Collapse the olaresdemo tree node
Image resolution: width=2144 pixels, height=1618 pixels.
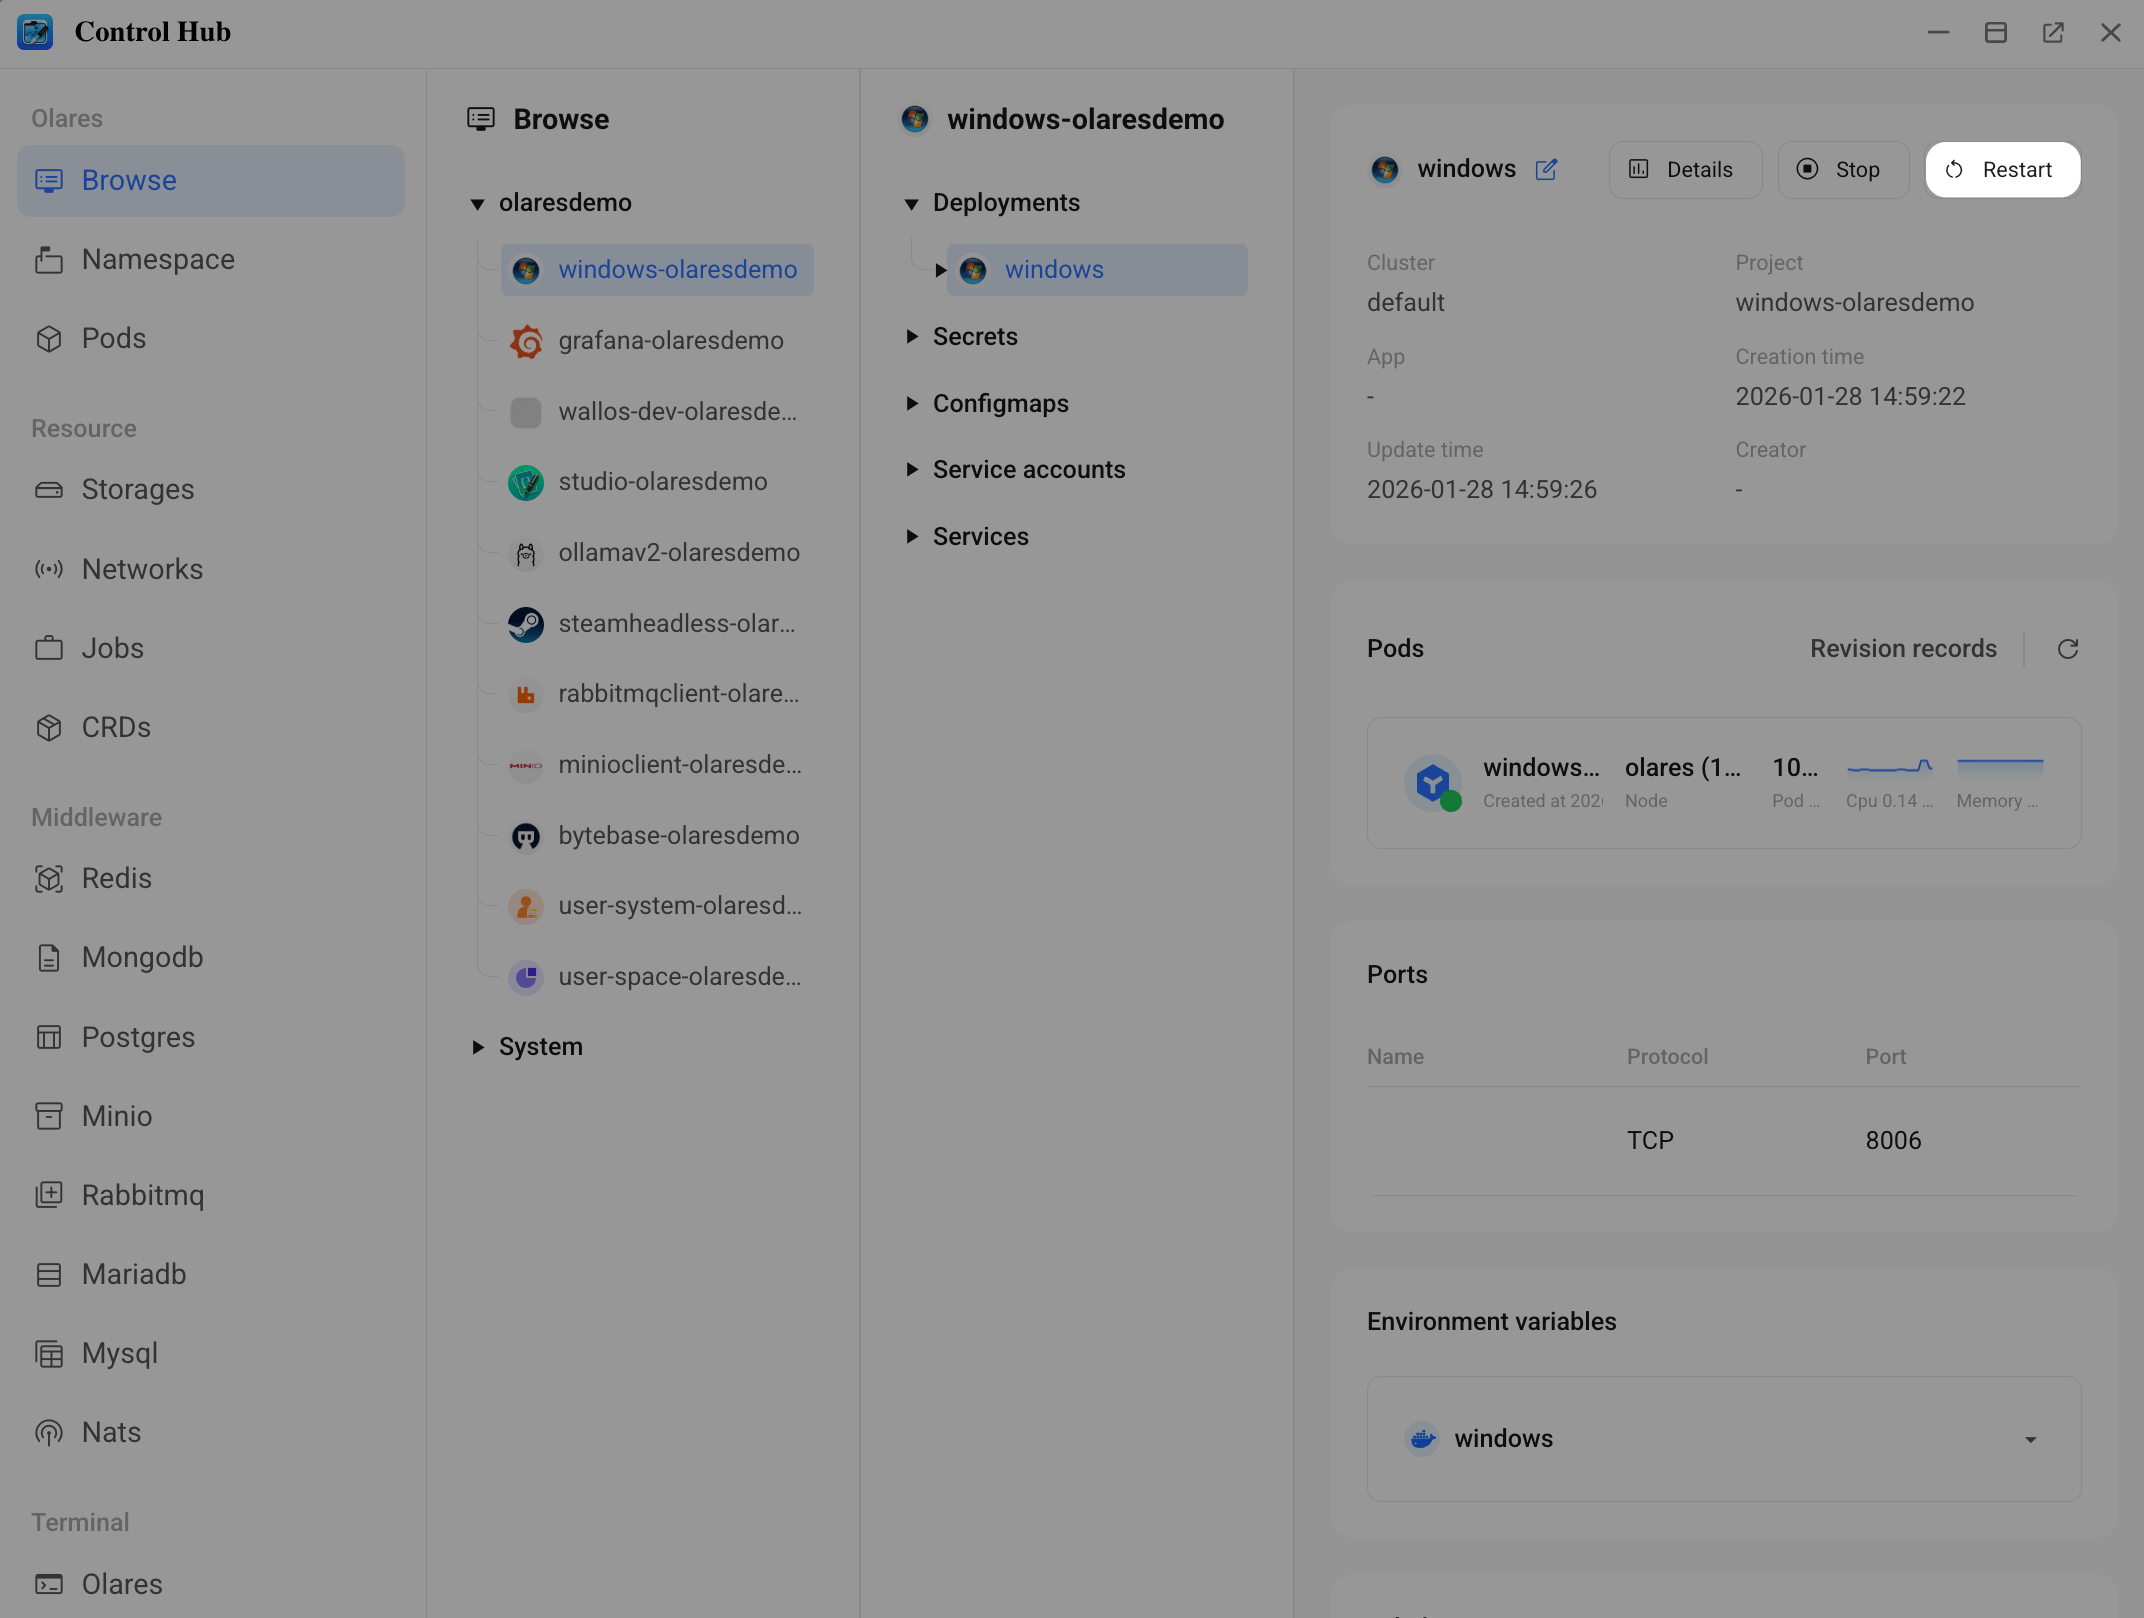click(x=478, y=204)
